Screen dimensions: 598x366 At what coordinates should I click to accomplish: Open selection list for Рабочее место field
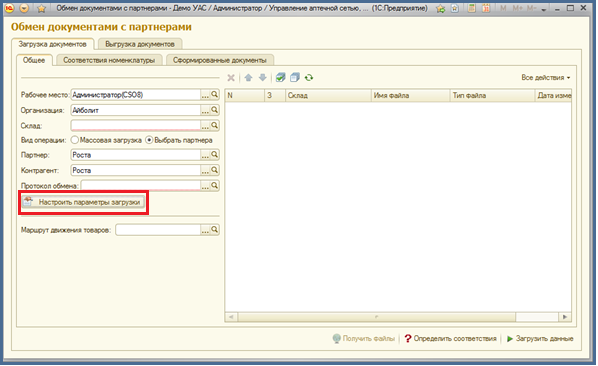coord(205,95)
